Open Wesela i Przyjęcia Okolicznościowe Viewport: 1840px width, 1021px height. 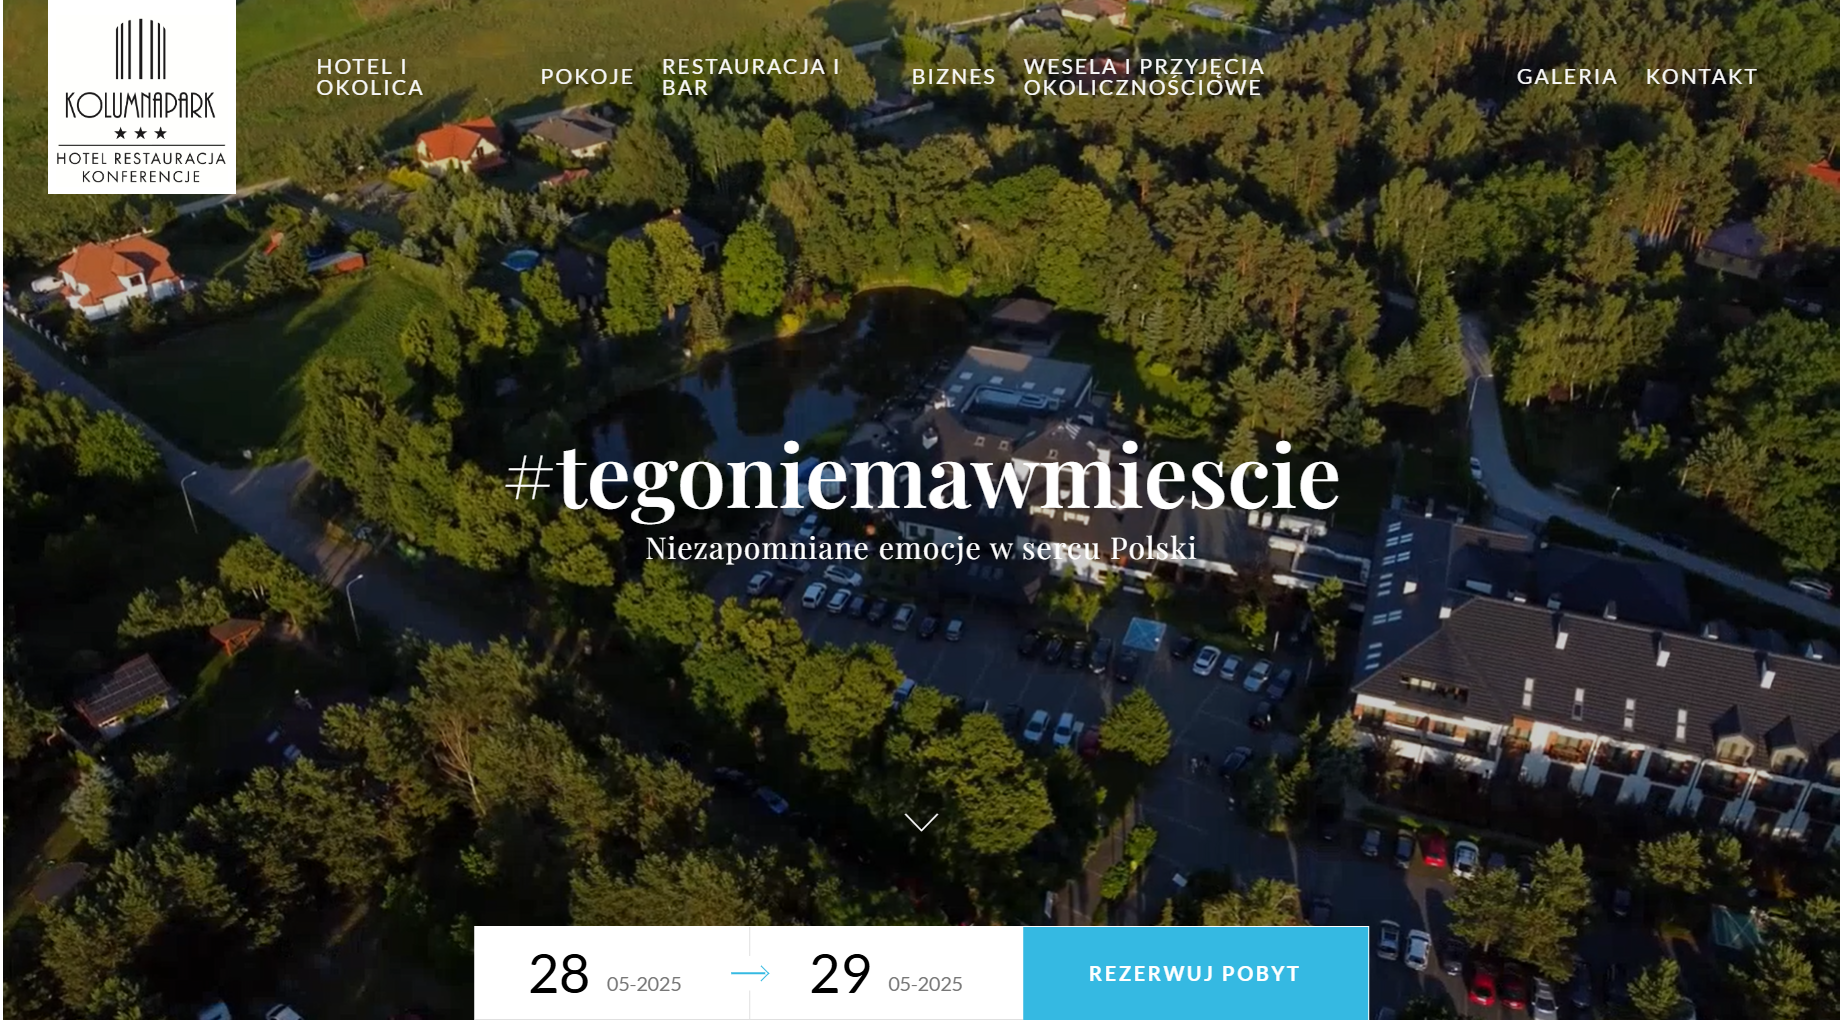1144,77
